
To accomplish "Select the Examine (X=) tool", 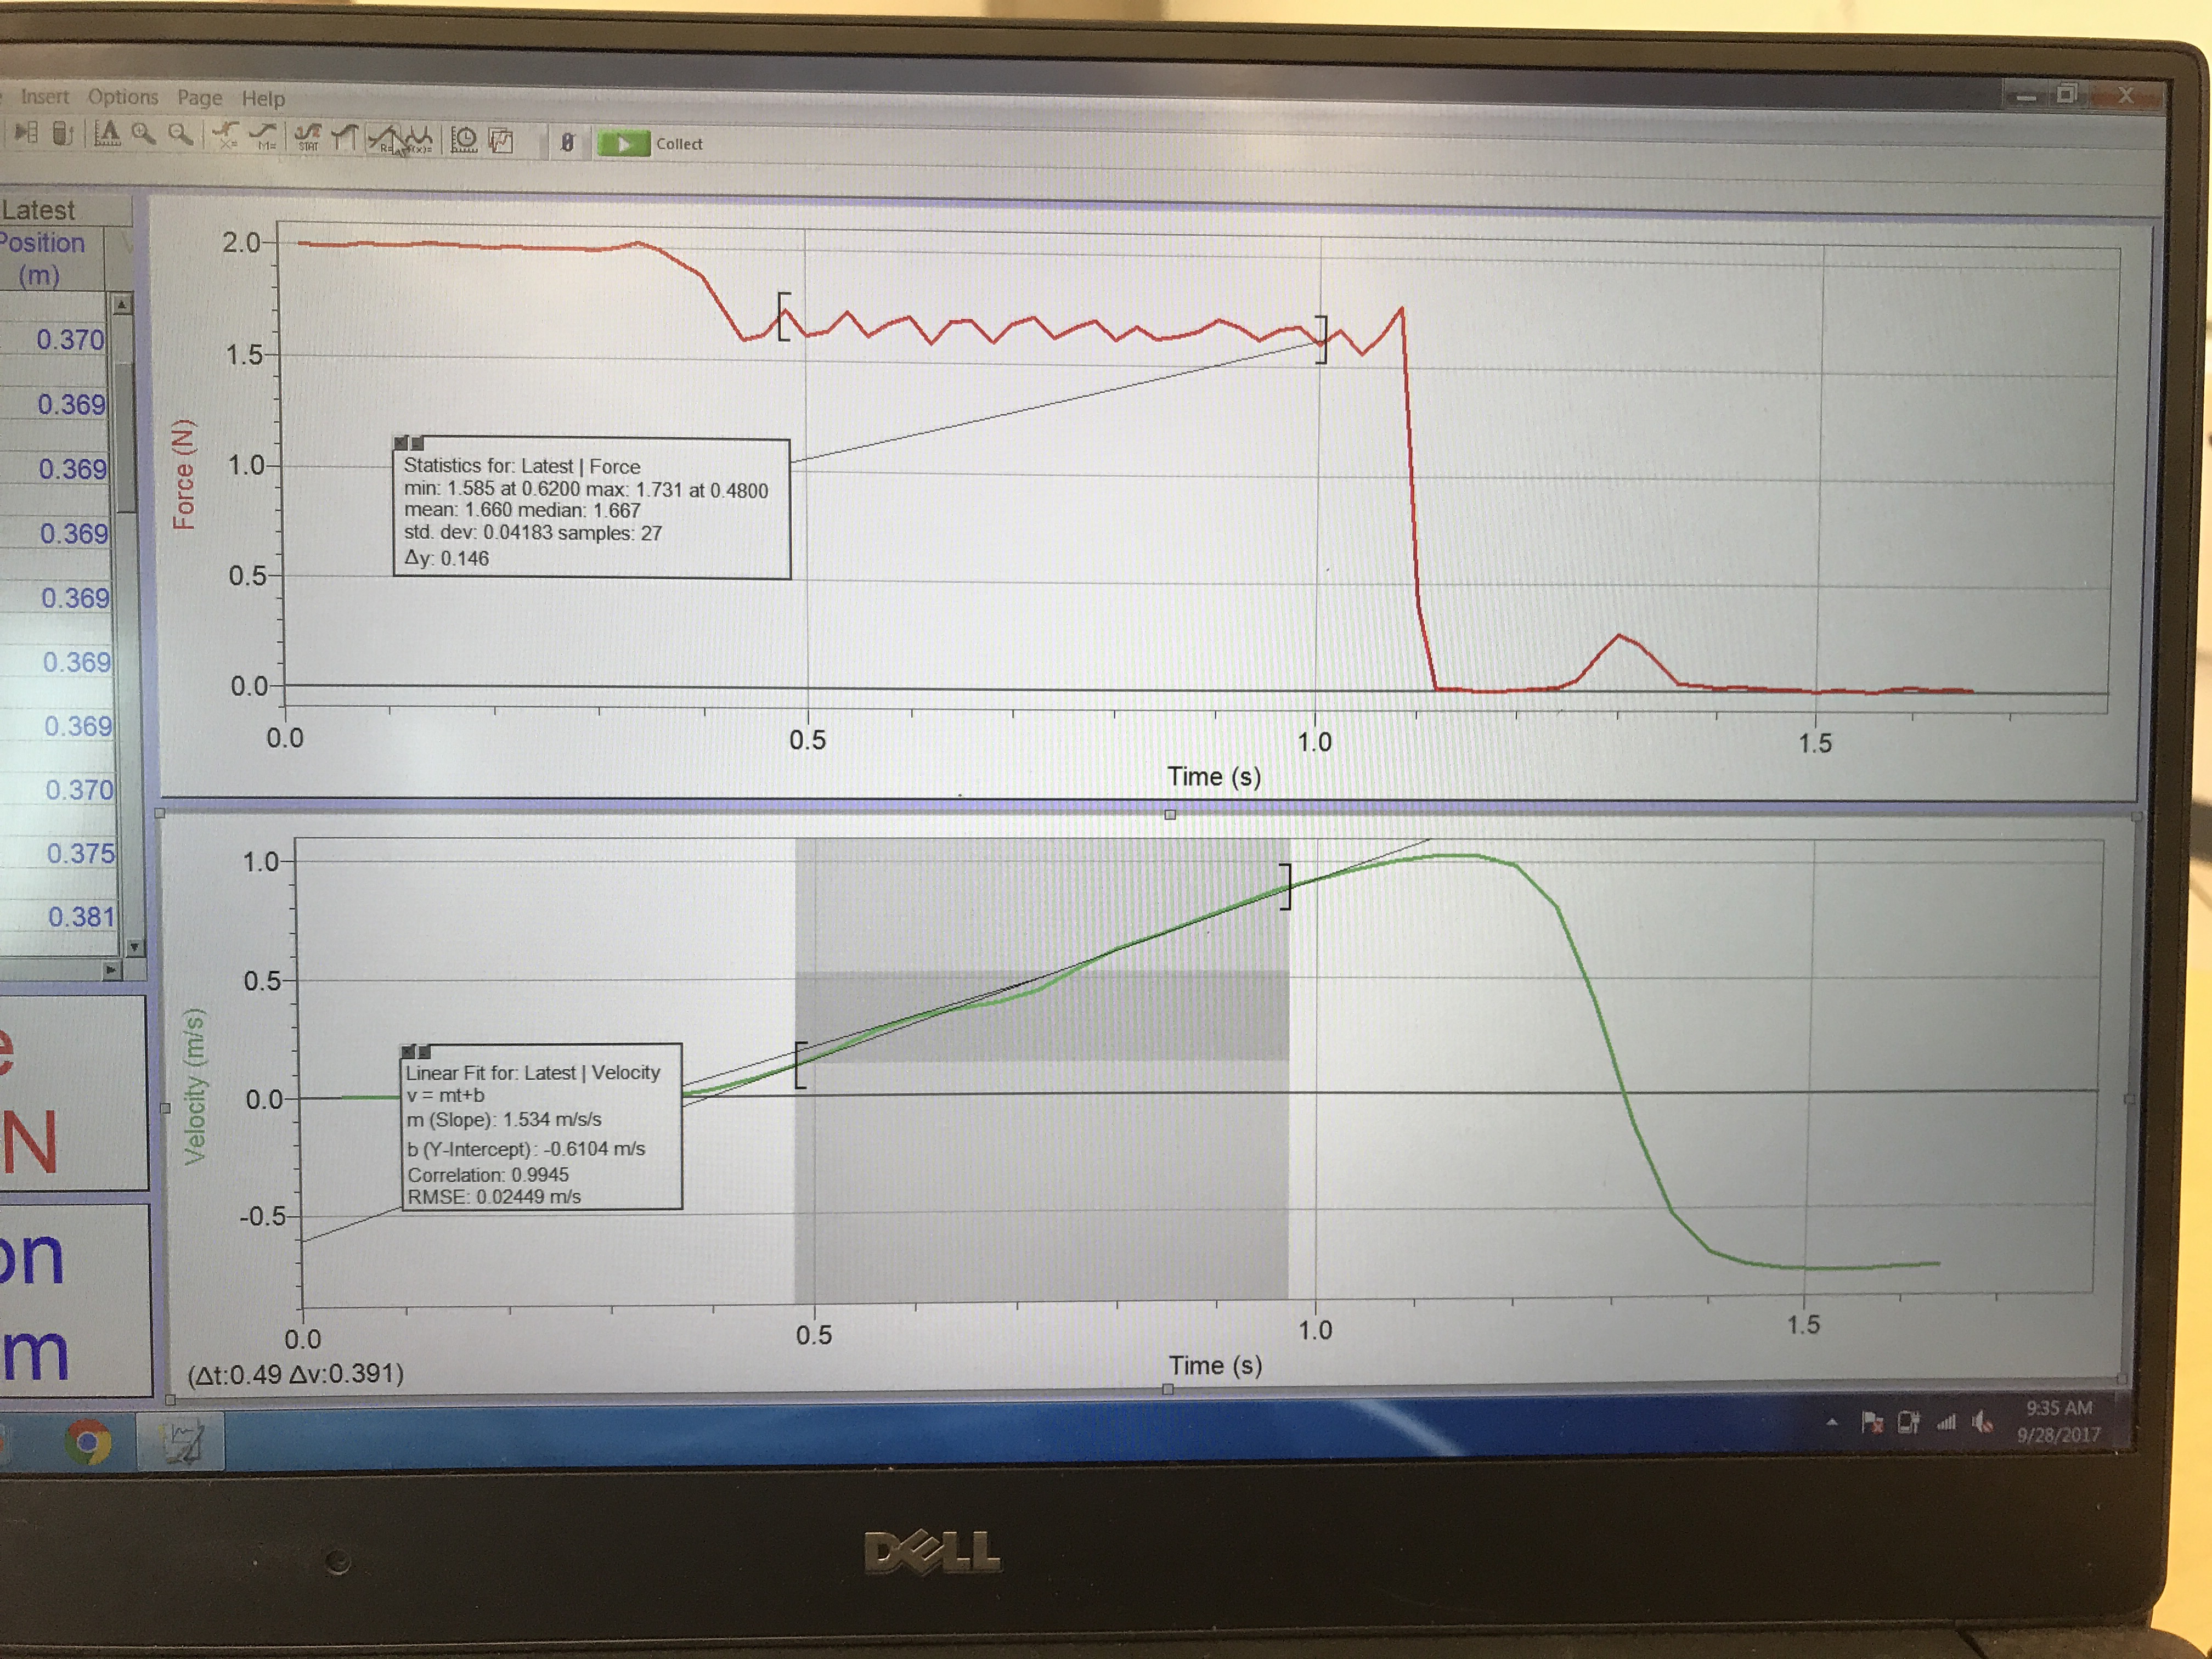I will click(226, 135).
